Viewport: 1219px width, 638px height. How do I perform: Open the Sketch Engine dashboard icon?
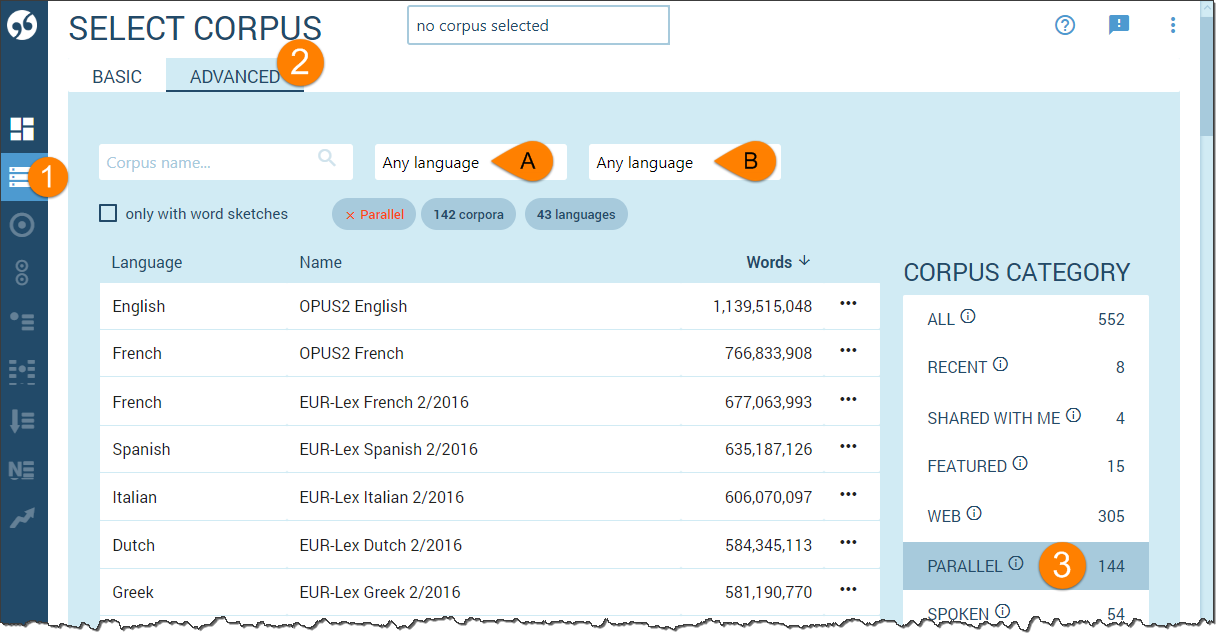(24, 128)
